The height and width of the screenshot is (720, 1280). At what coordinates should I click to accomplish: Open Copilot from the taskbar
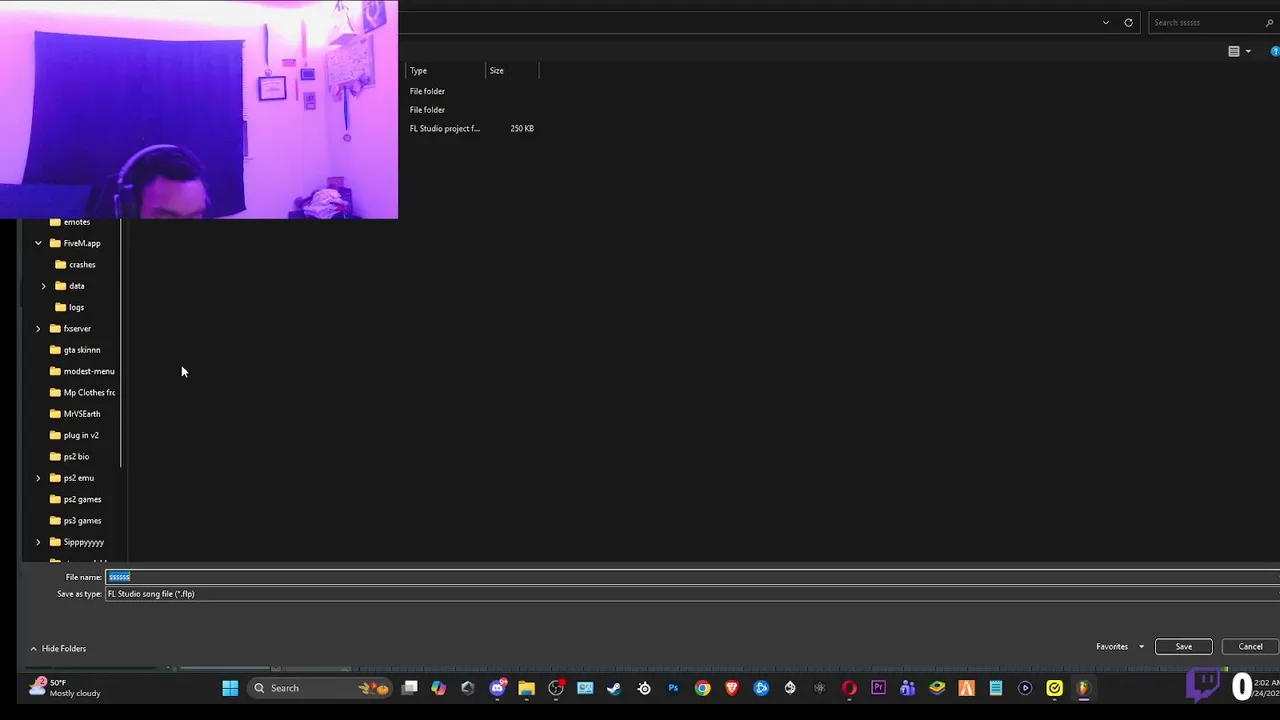438,688
